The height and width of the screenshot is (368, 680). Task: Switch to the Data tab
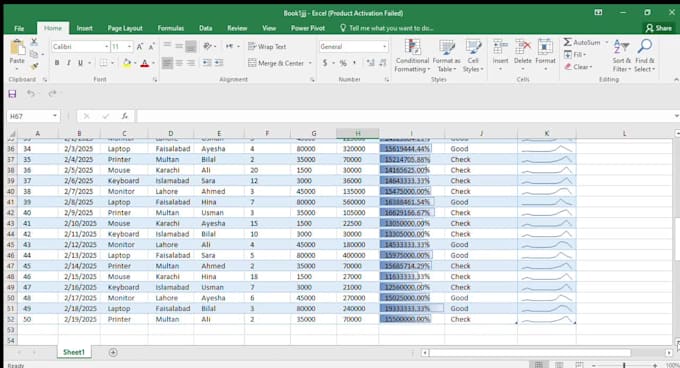206,28
